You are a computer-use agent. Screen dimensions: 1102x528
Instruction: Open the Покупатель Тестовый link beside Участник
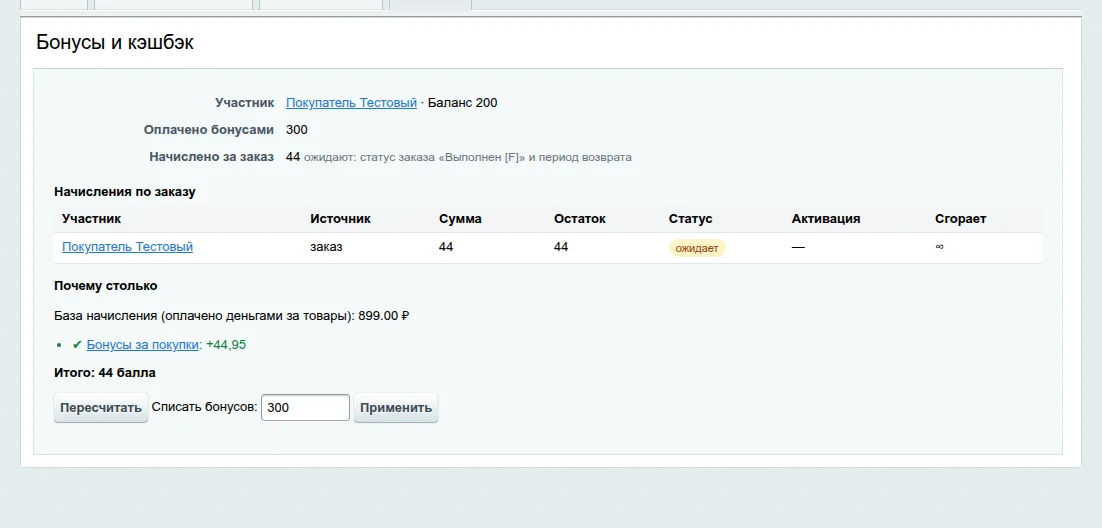click(351, 103)
